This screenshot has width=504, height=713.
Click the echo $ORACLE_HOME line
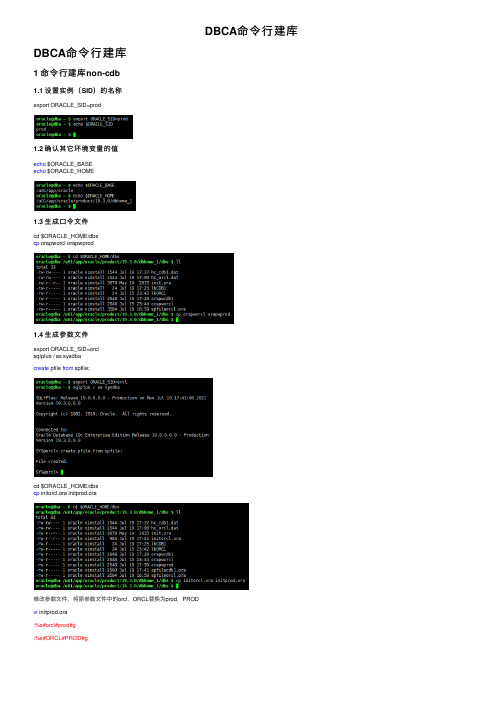(64, 171)
